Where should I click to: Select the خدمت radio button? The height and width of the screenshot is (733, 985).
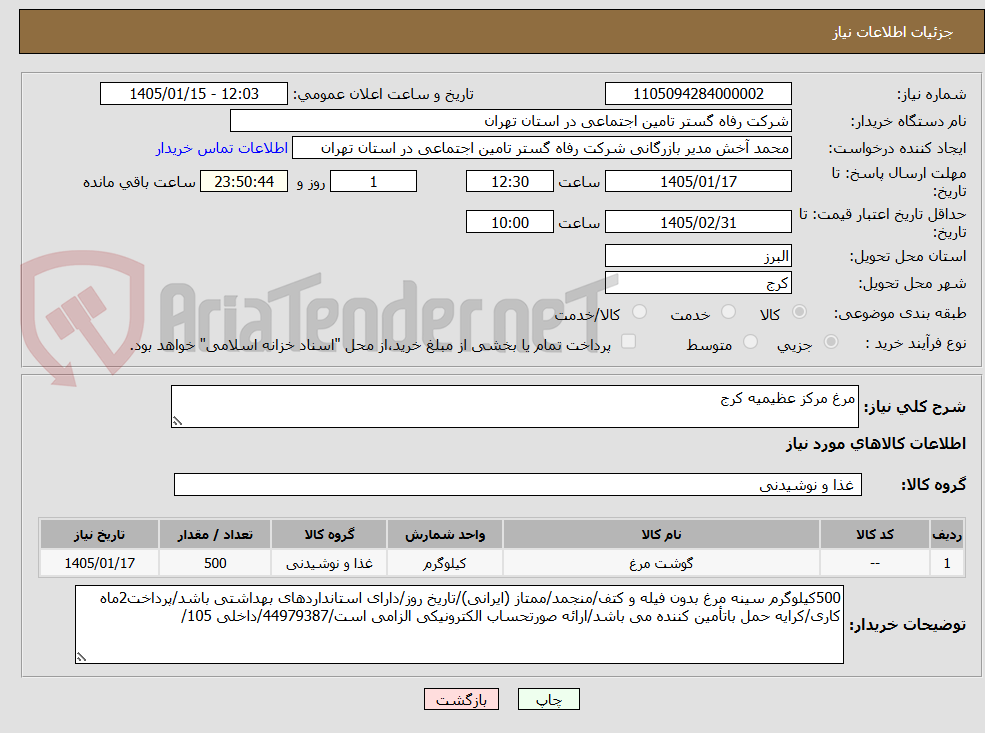[x=729, y=312]
